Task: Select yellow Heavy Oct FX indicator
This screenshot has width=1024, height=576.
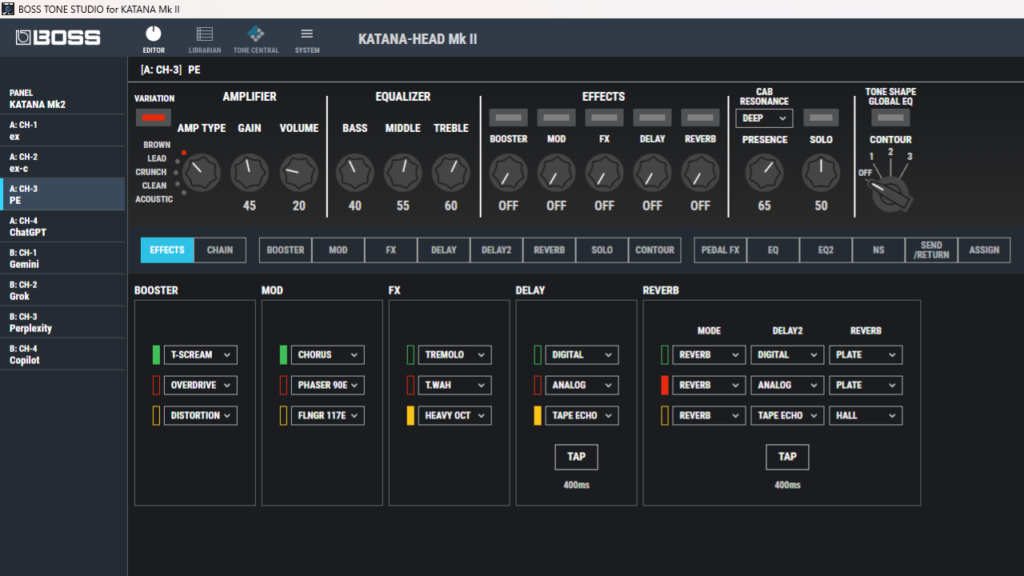Action: coord(410,415)
